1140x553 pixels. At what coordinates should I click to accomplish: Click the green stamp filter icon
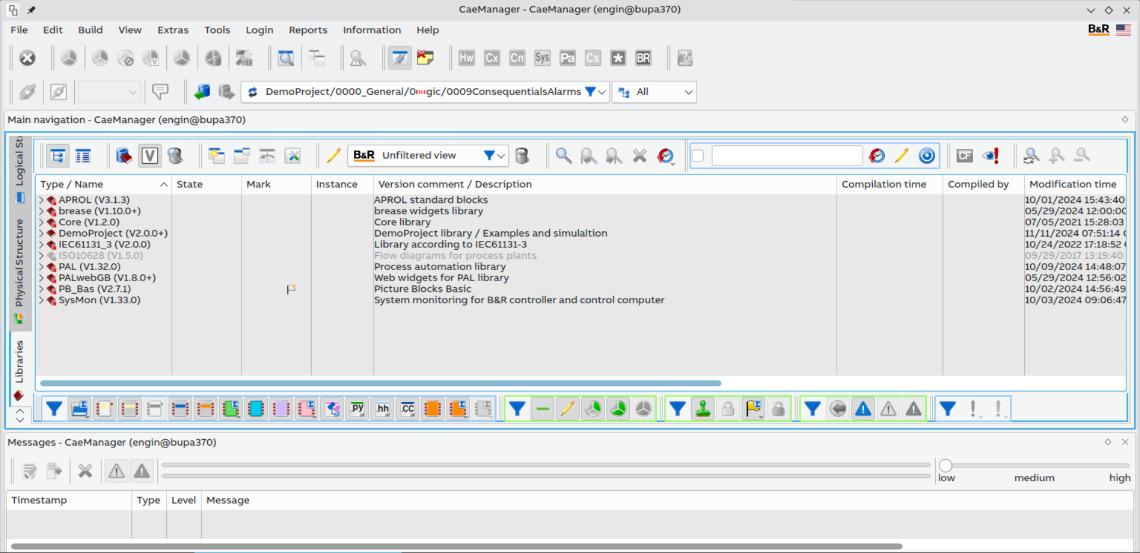[x=703, y=409]
